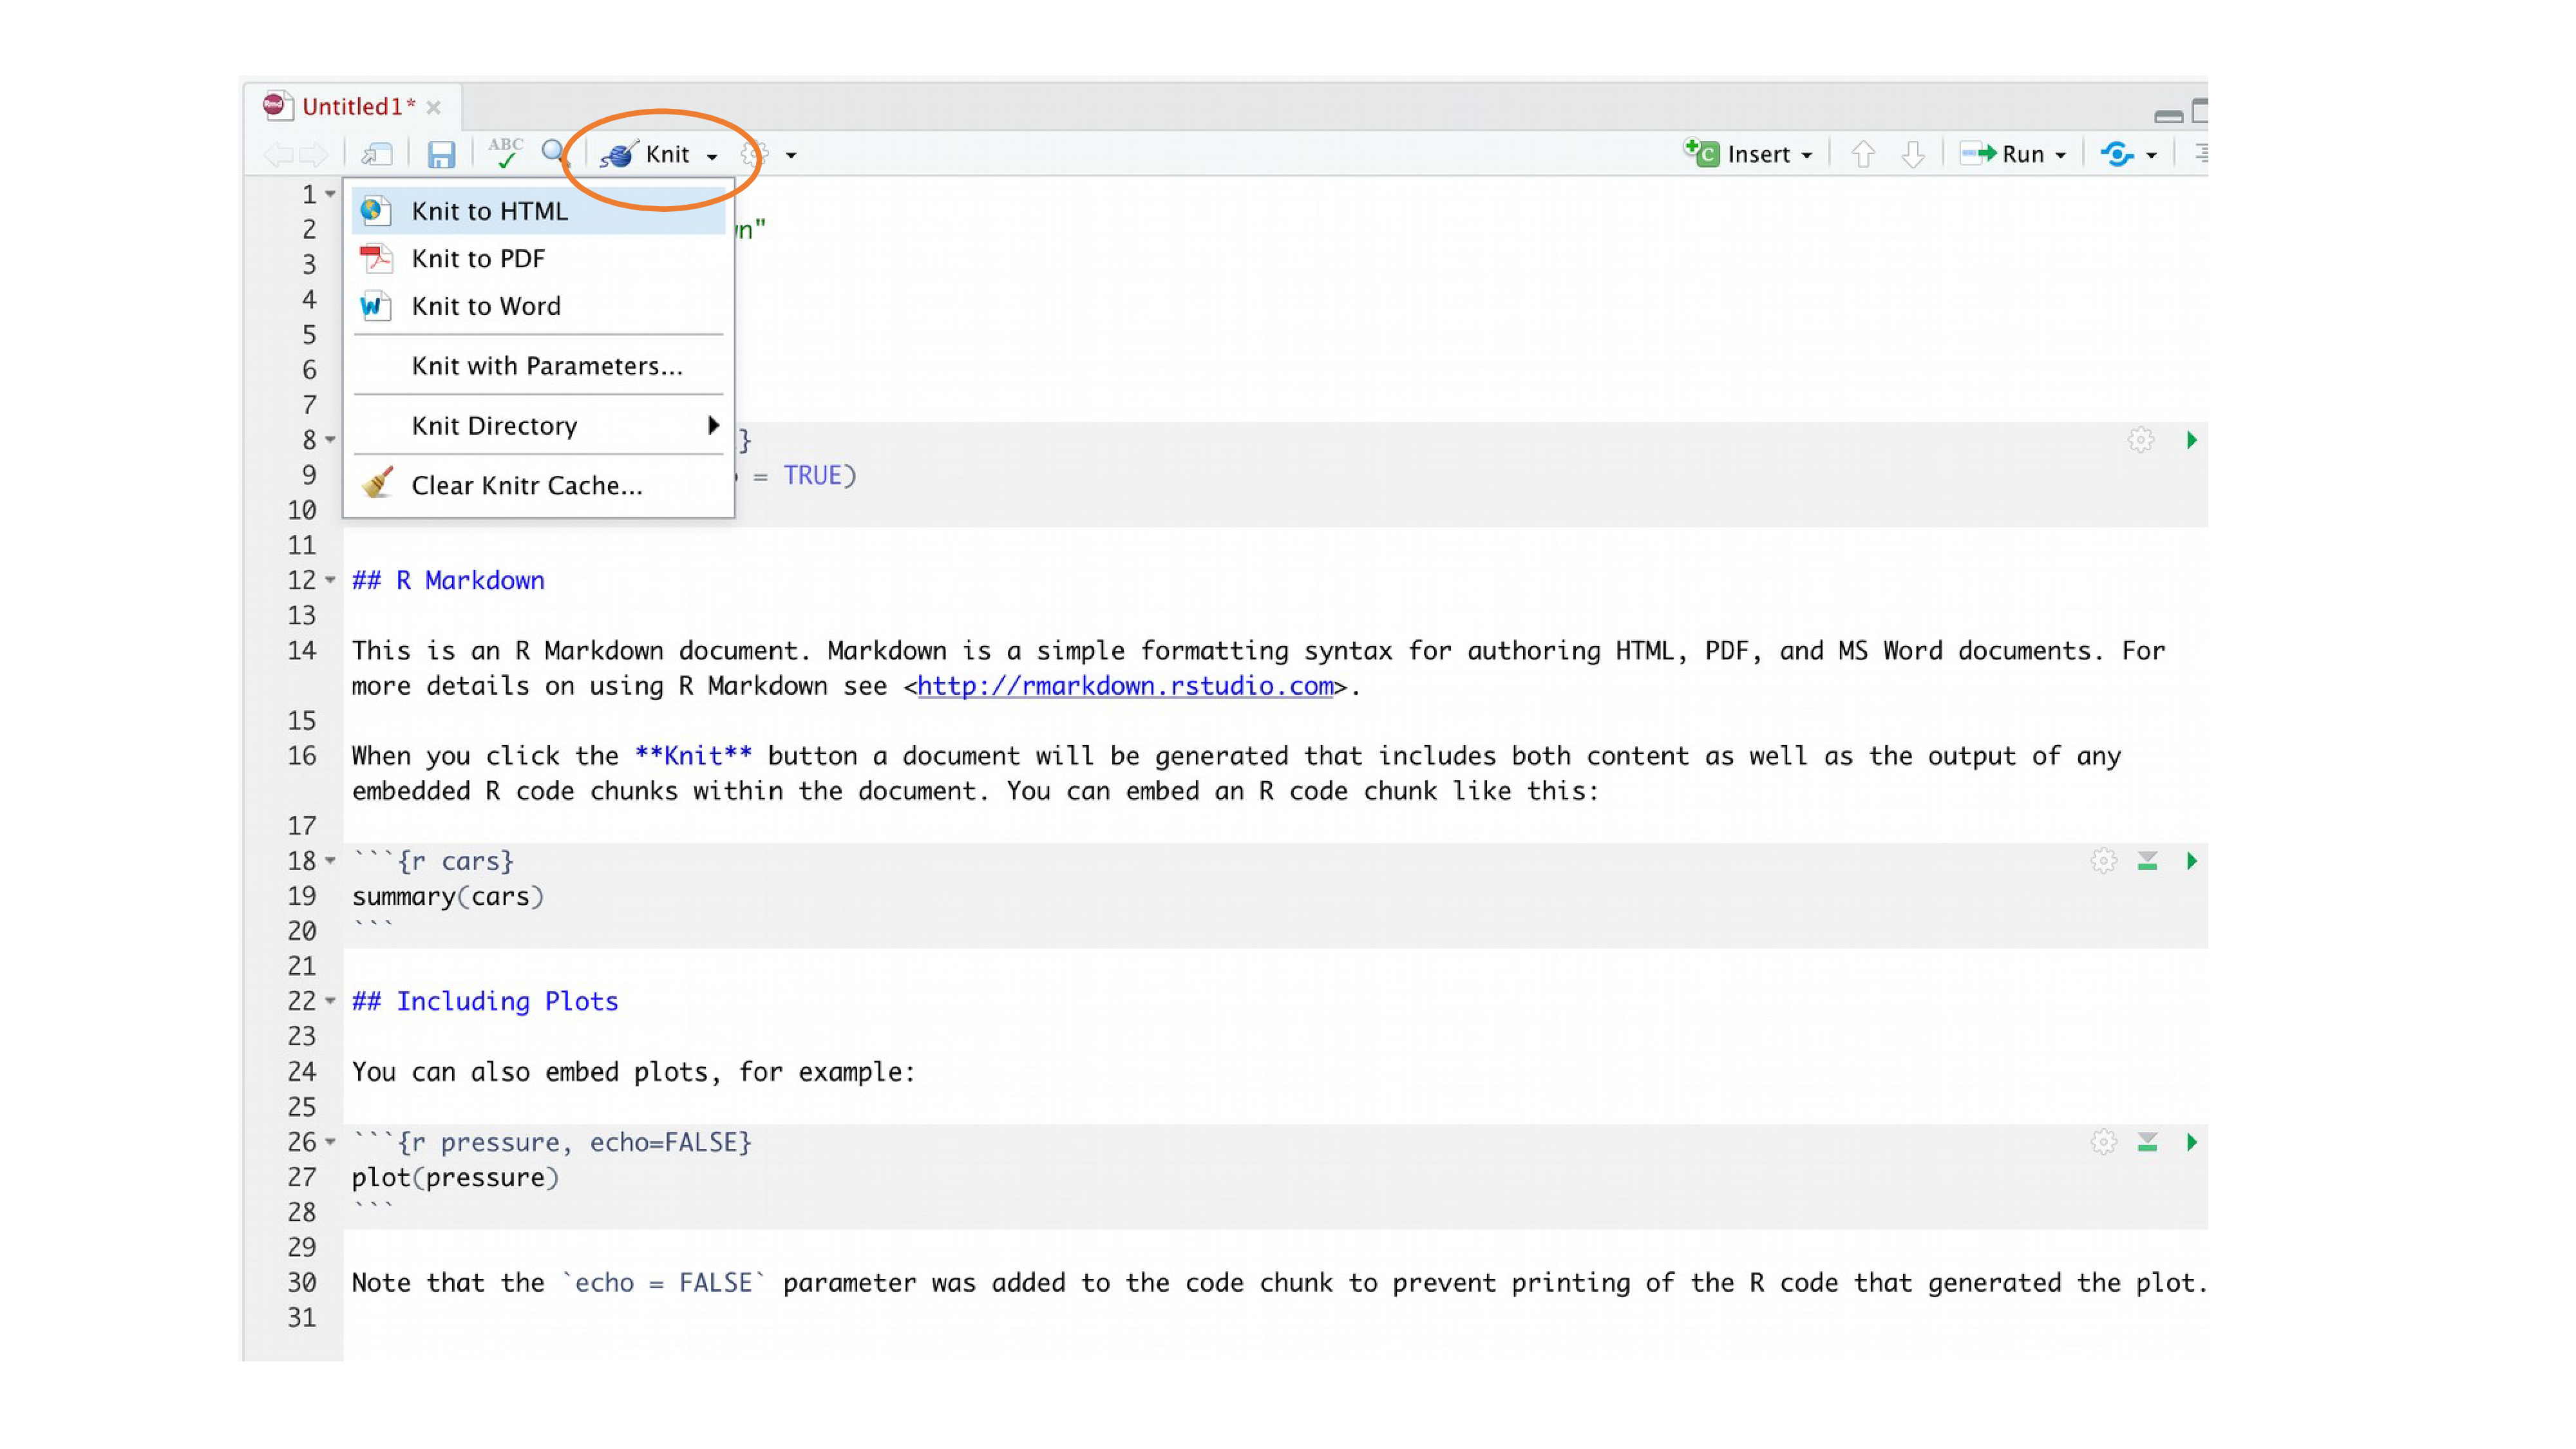Click the '## Including Plots' heading text
Screen dimensions: 2576x1449
coord(485,1001)
